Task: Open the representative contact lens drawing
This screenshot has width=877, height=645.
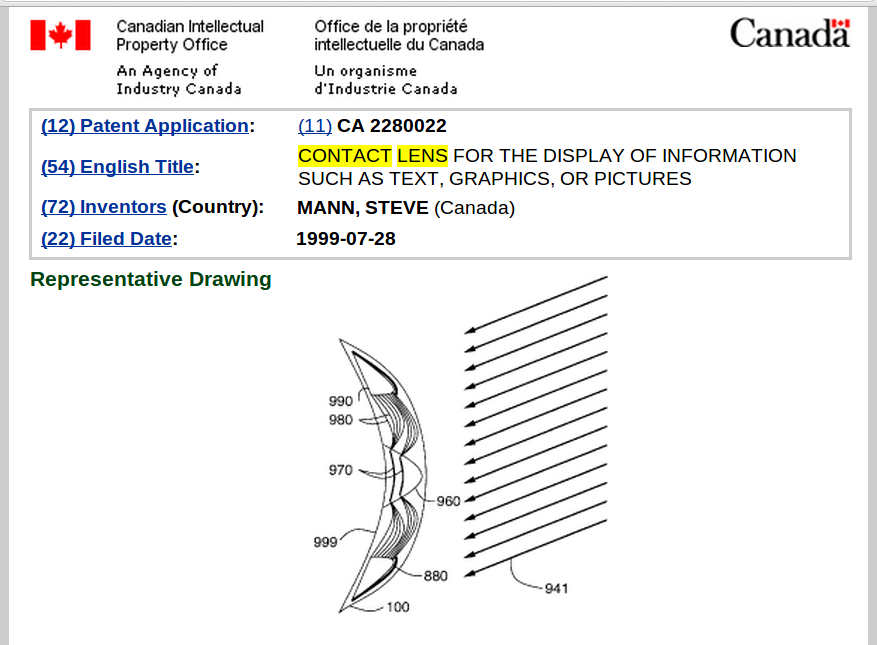Action: [459, 445]
